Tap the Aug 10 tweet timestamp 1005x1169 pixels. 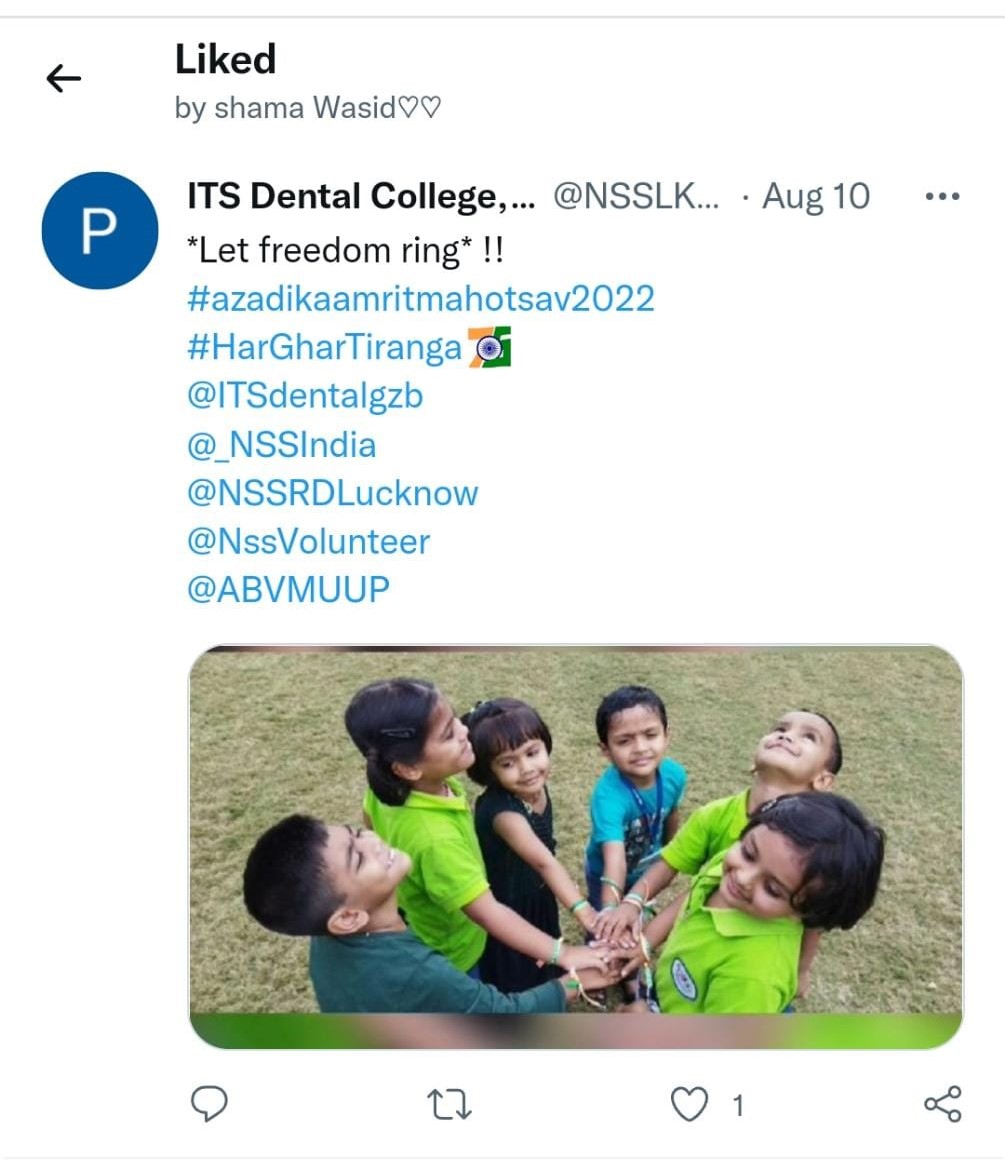(816, 197)
